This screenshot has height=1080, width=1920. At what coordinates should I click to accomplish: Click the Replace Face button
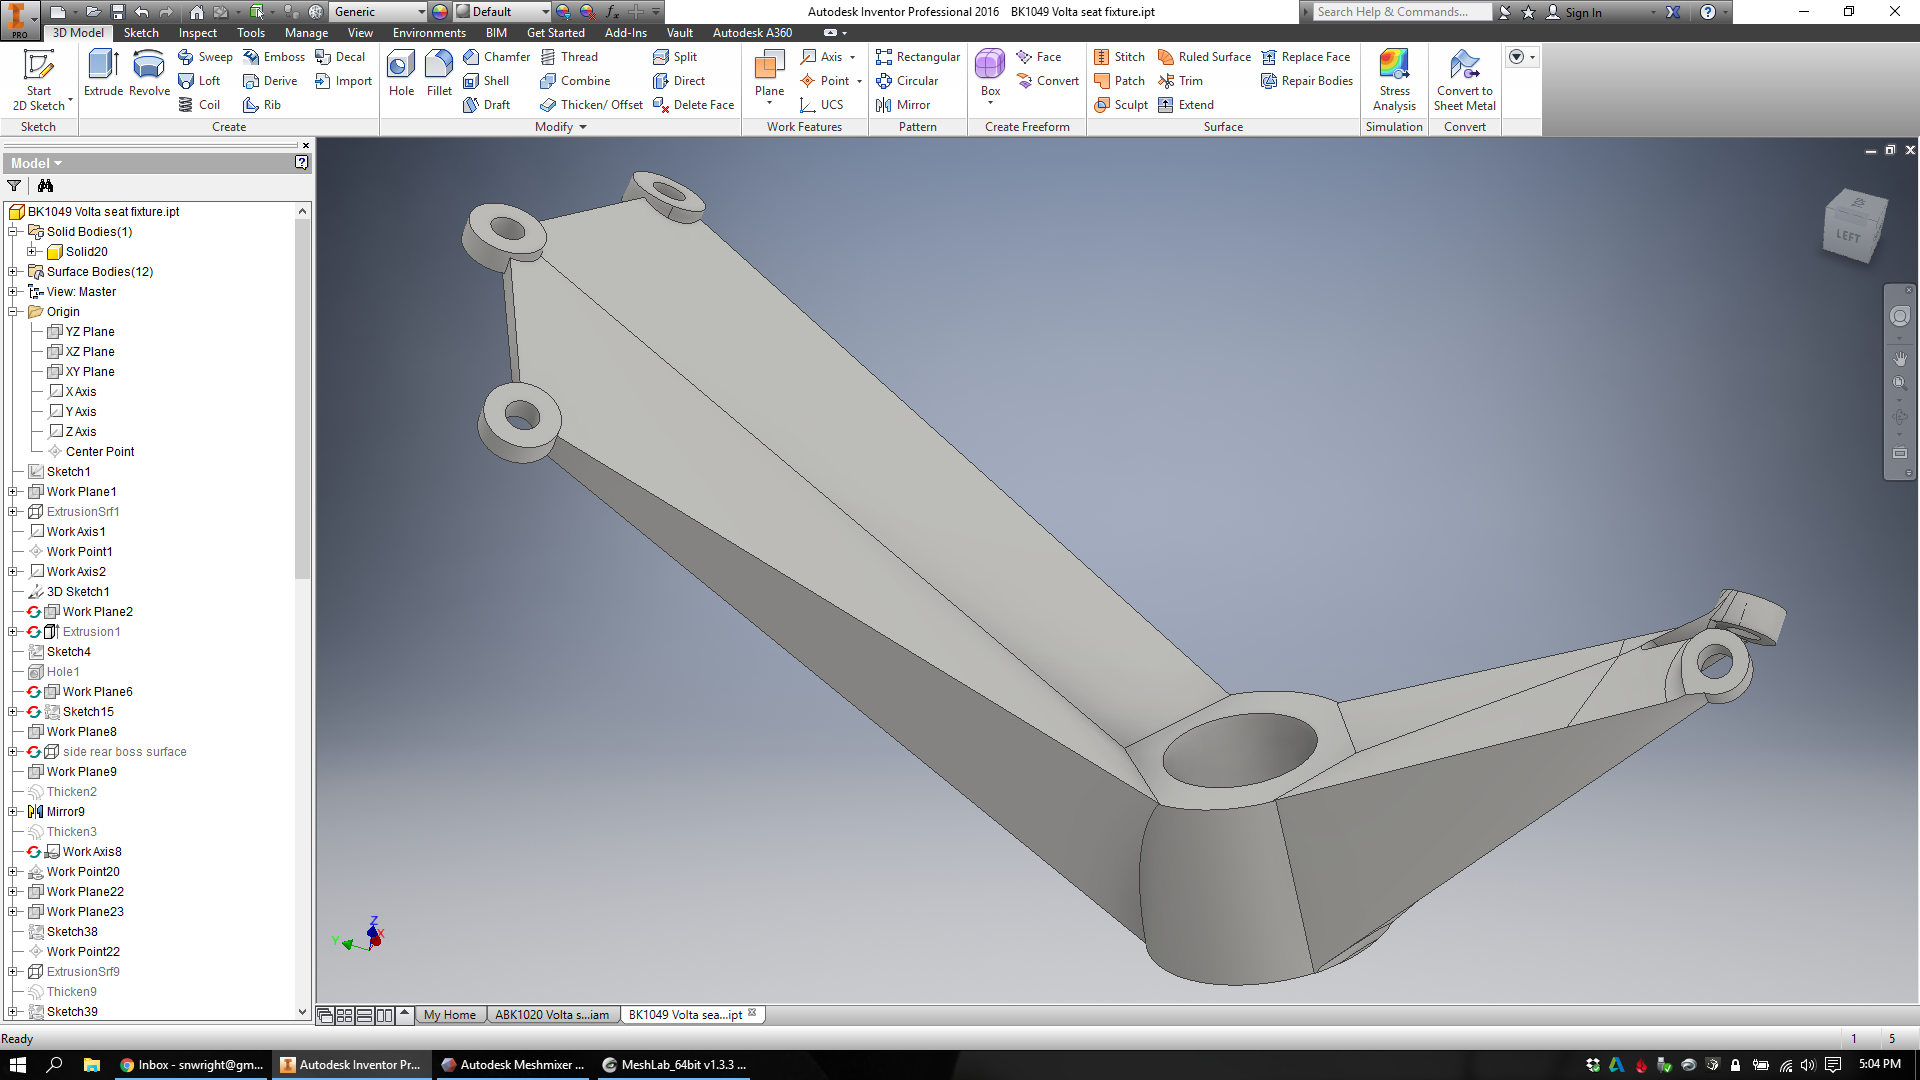[1306, 57]
